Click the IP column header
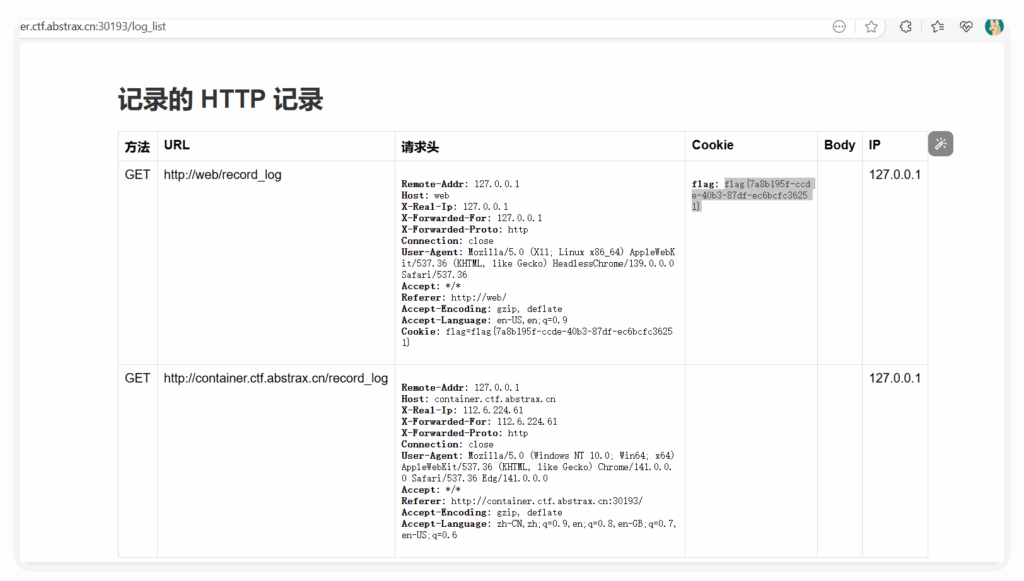 pyautogui.click(x=875, y=145)
